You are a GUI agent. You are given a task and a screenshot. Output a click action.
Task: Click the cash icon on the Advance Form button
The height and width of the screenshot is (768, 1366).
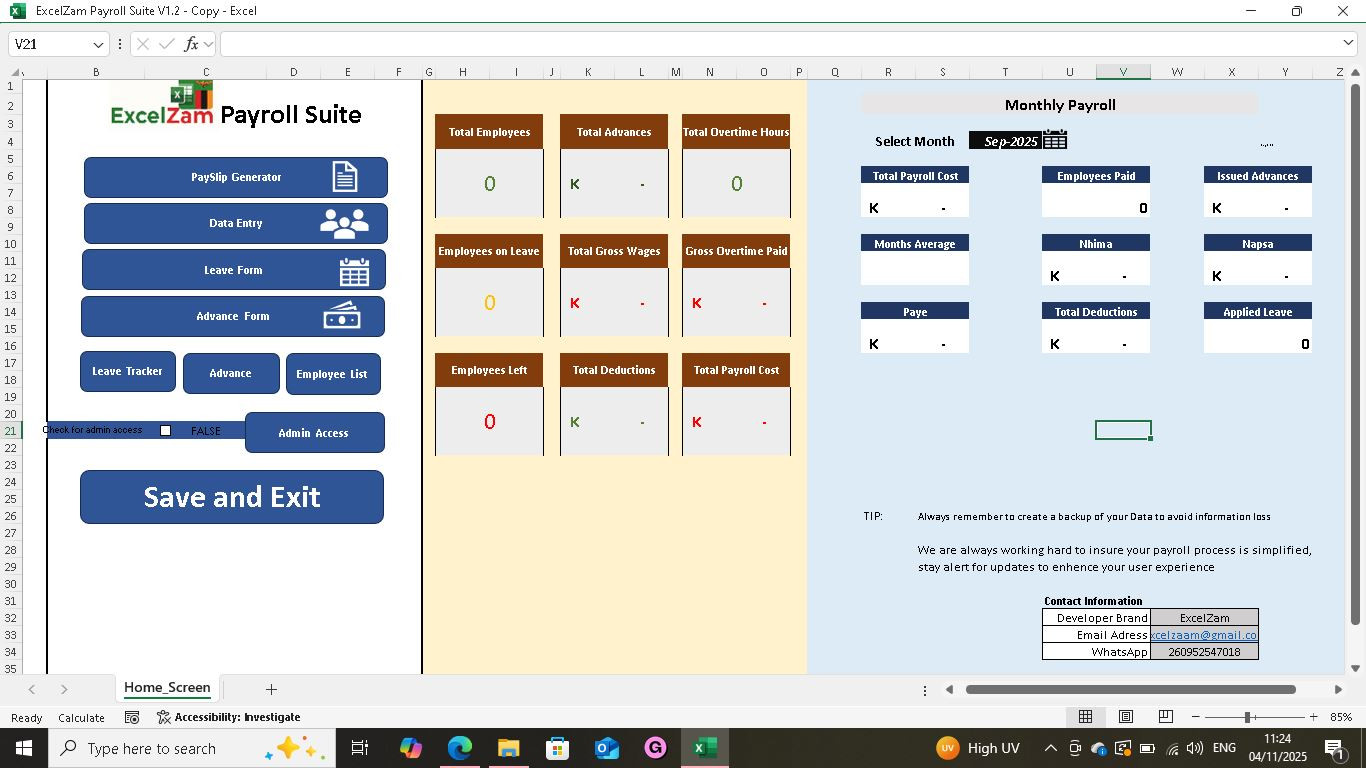(343, 316)
